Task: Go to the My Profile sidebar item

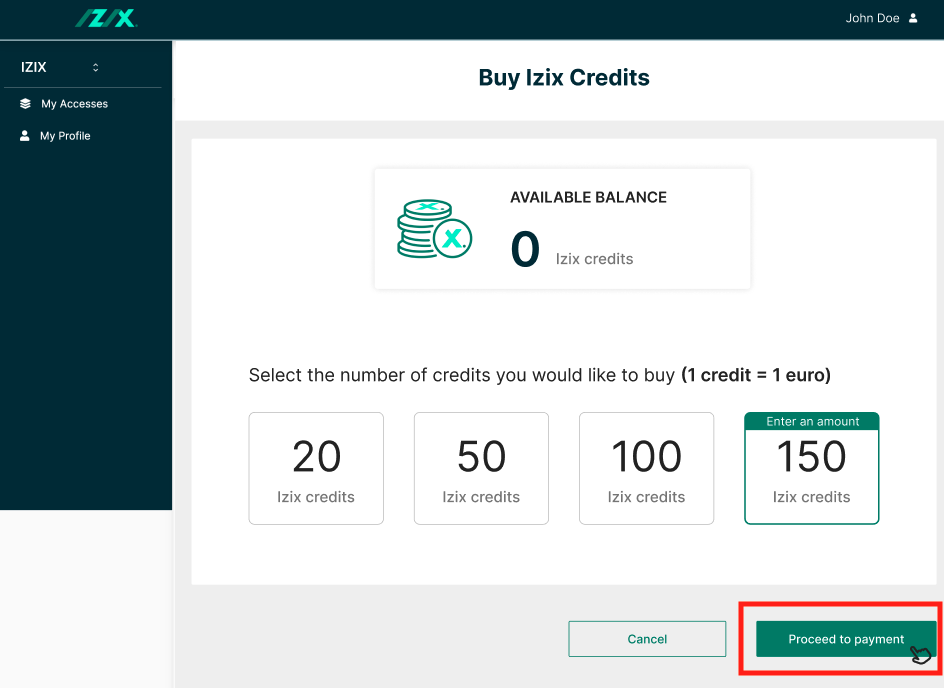Action: coord(65,136)
